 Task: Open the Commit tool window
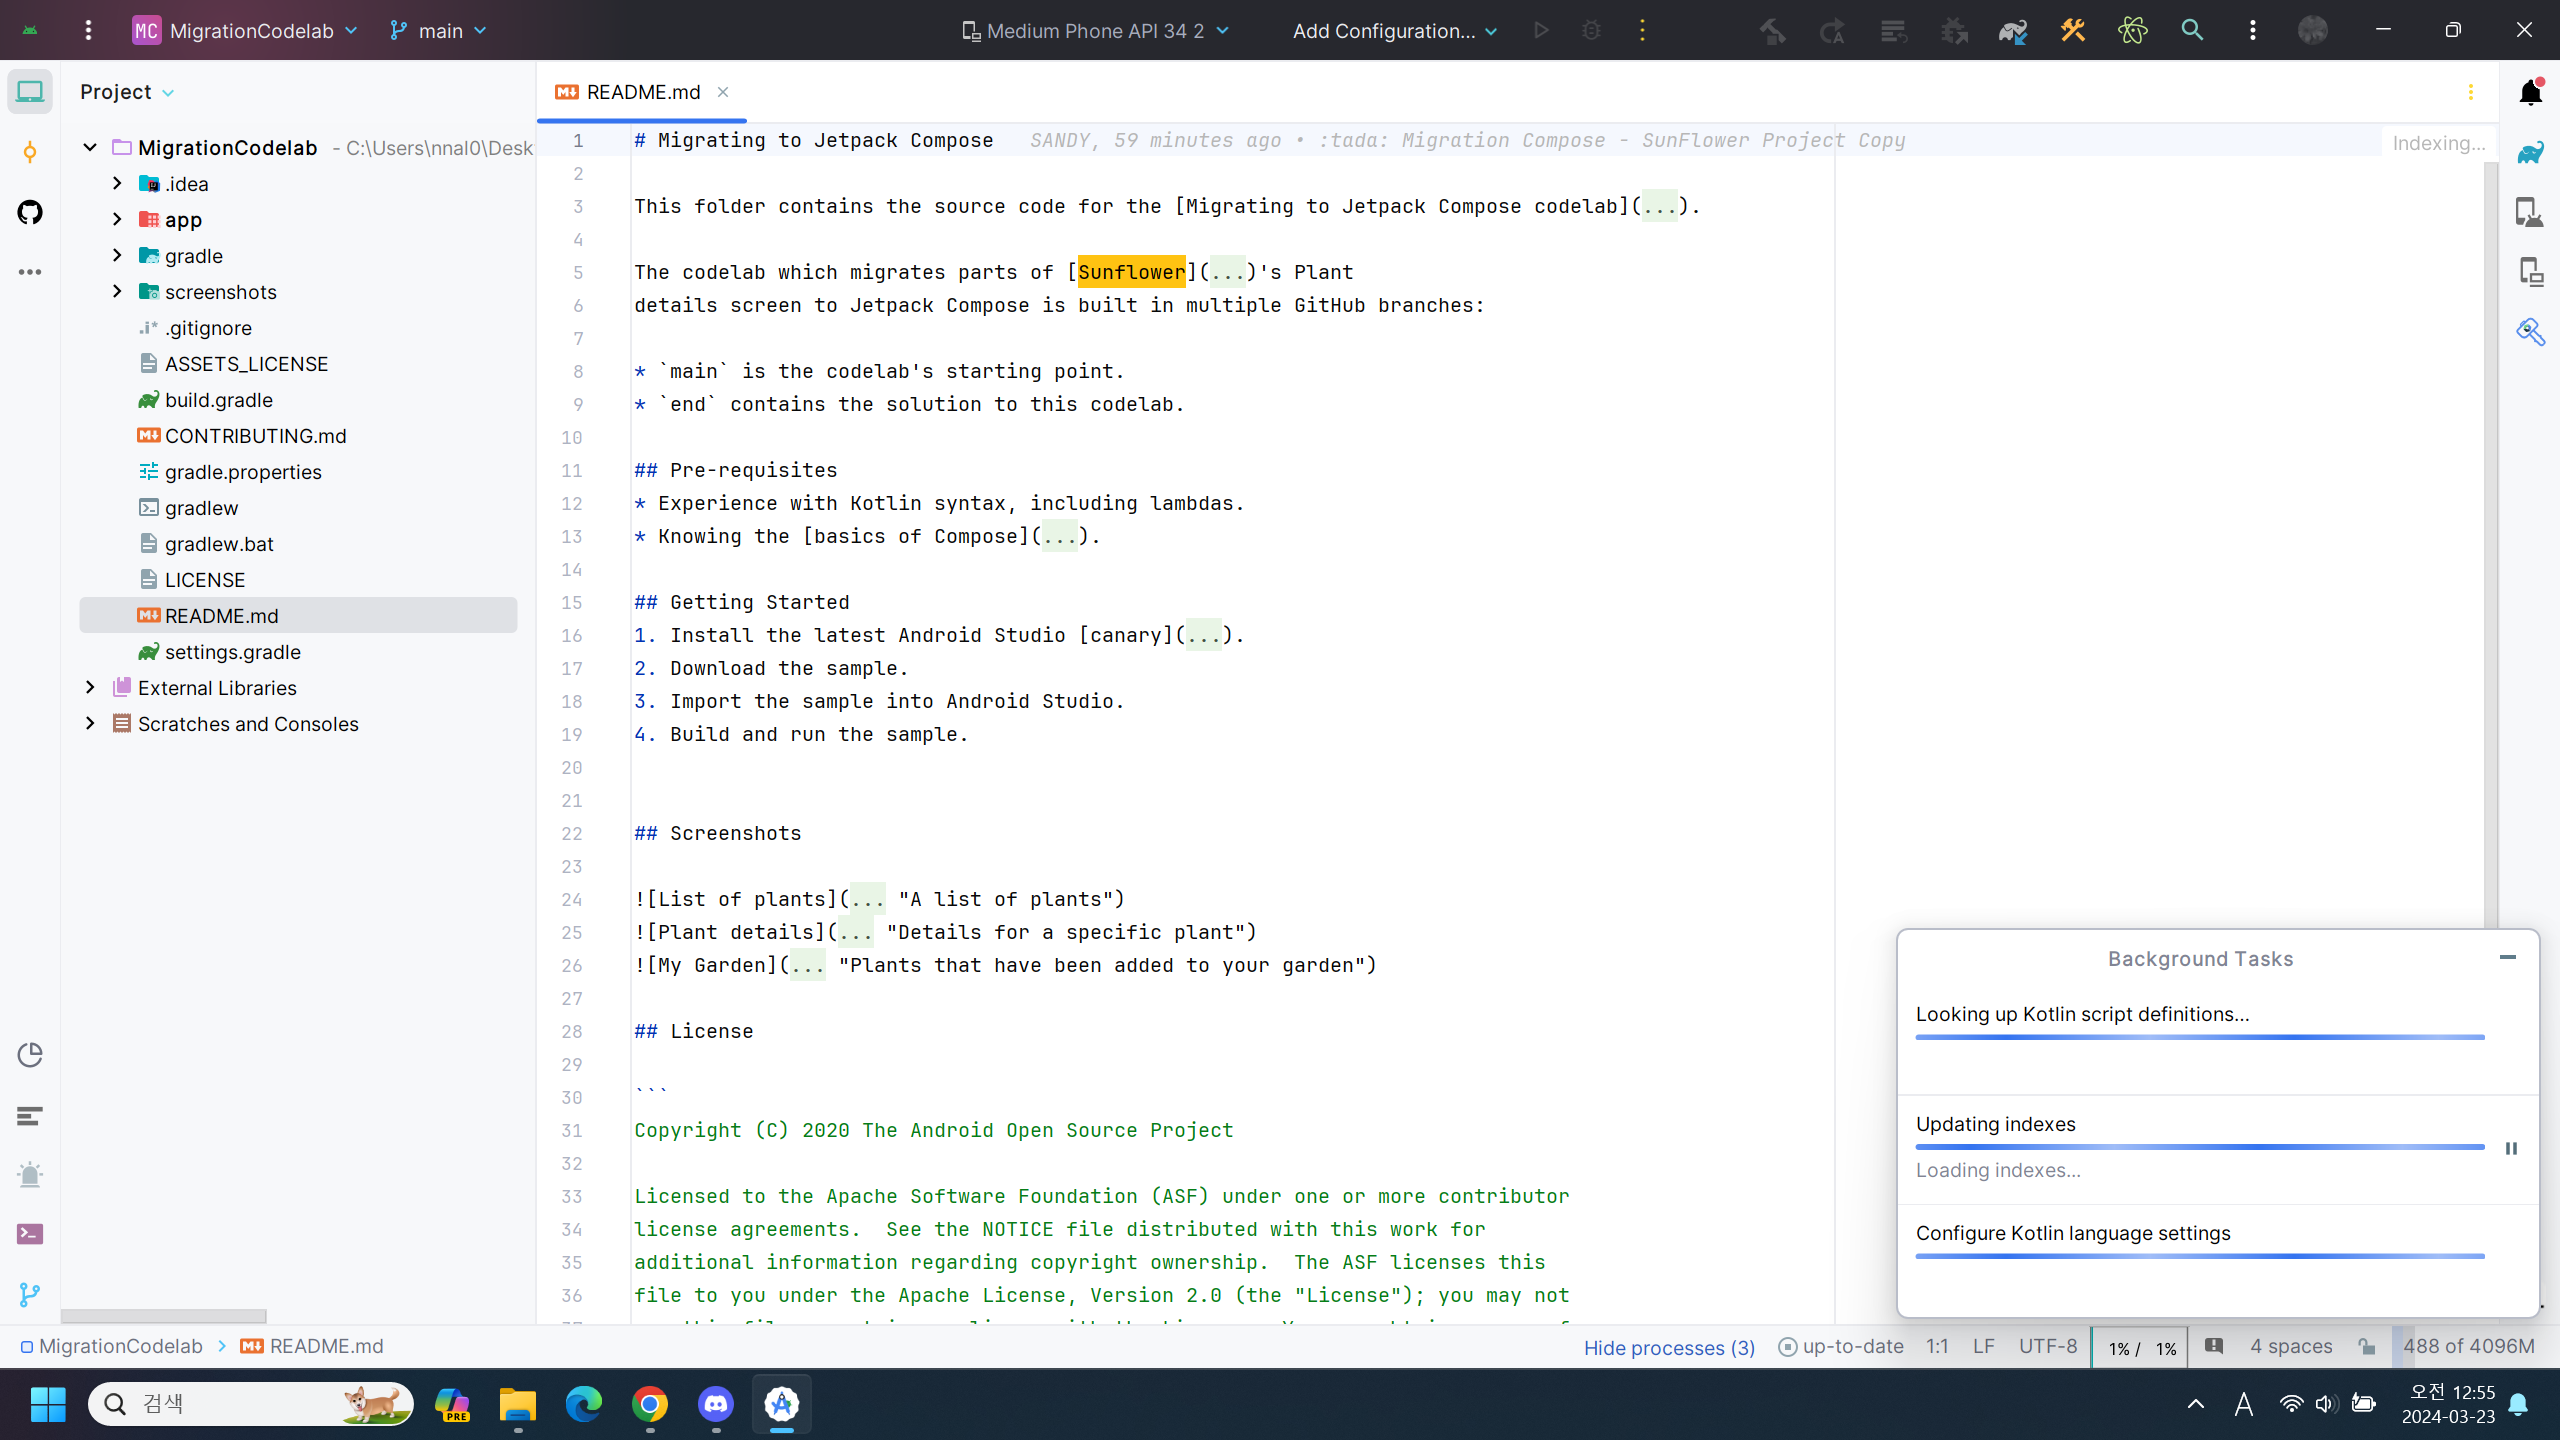point(30,152)
